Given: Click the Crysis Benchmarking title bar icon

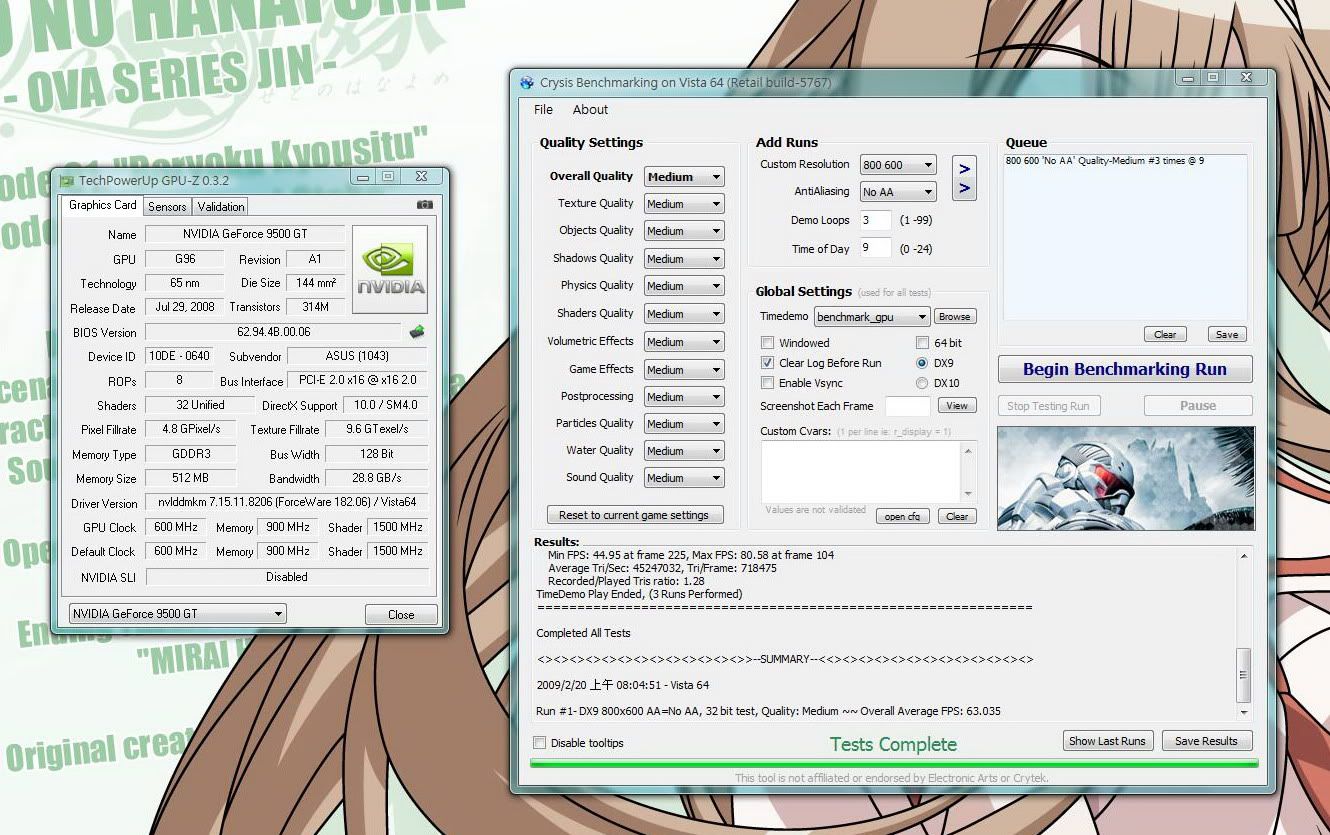Looking at the screenshot, I should (x=527, y=83).
